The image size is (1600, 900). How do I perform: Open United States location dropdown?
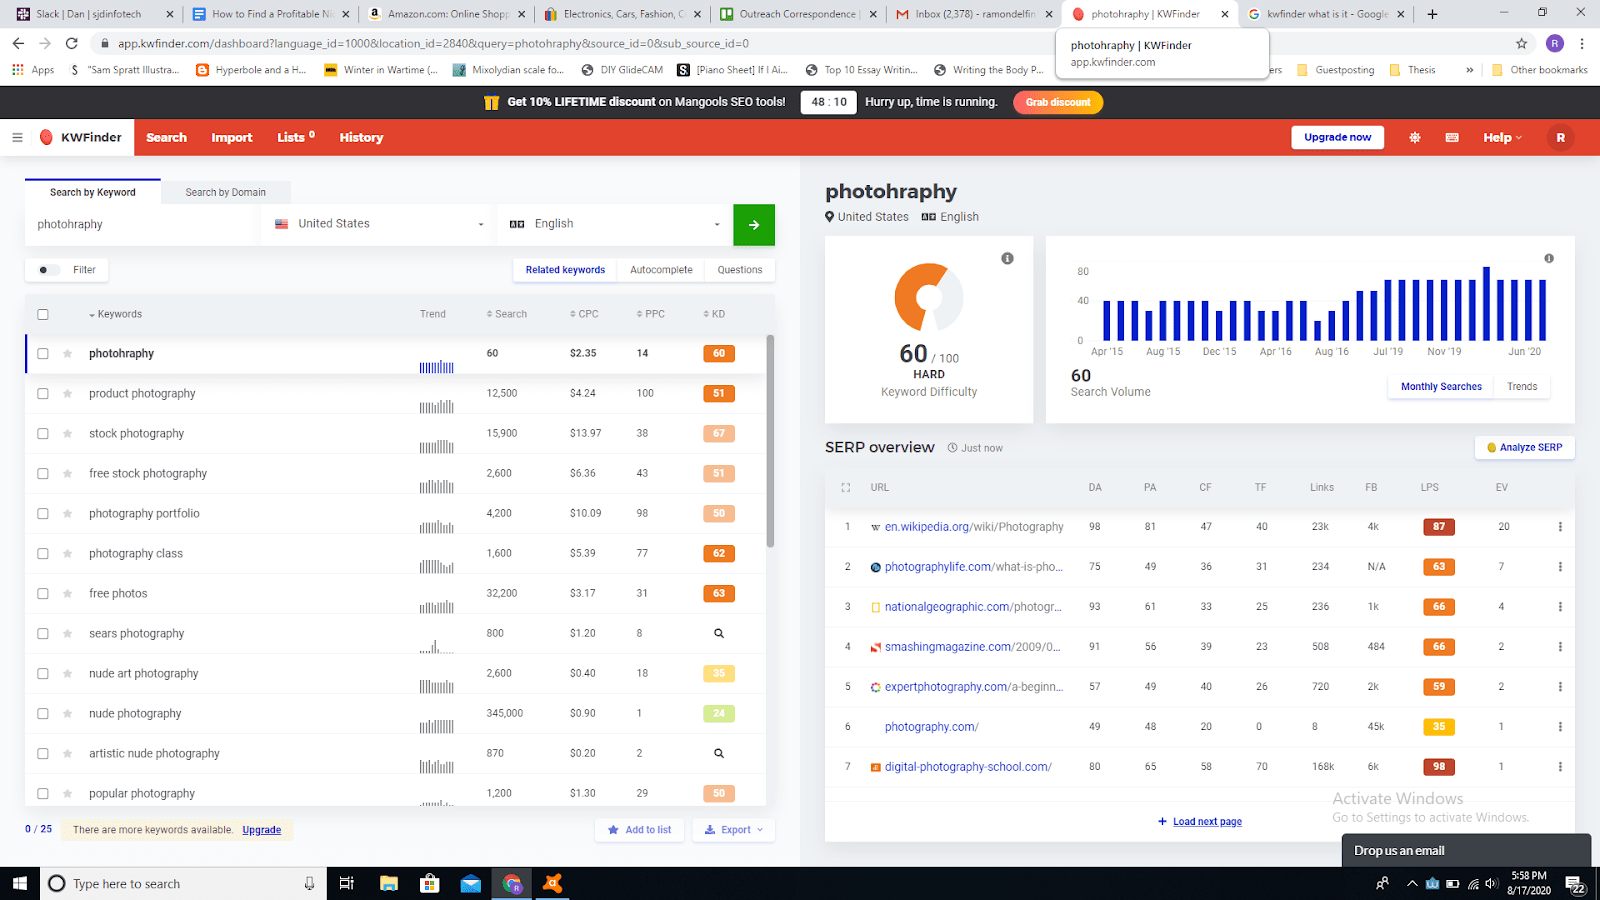[379, 224]
